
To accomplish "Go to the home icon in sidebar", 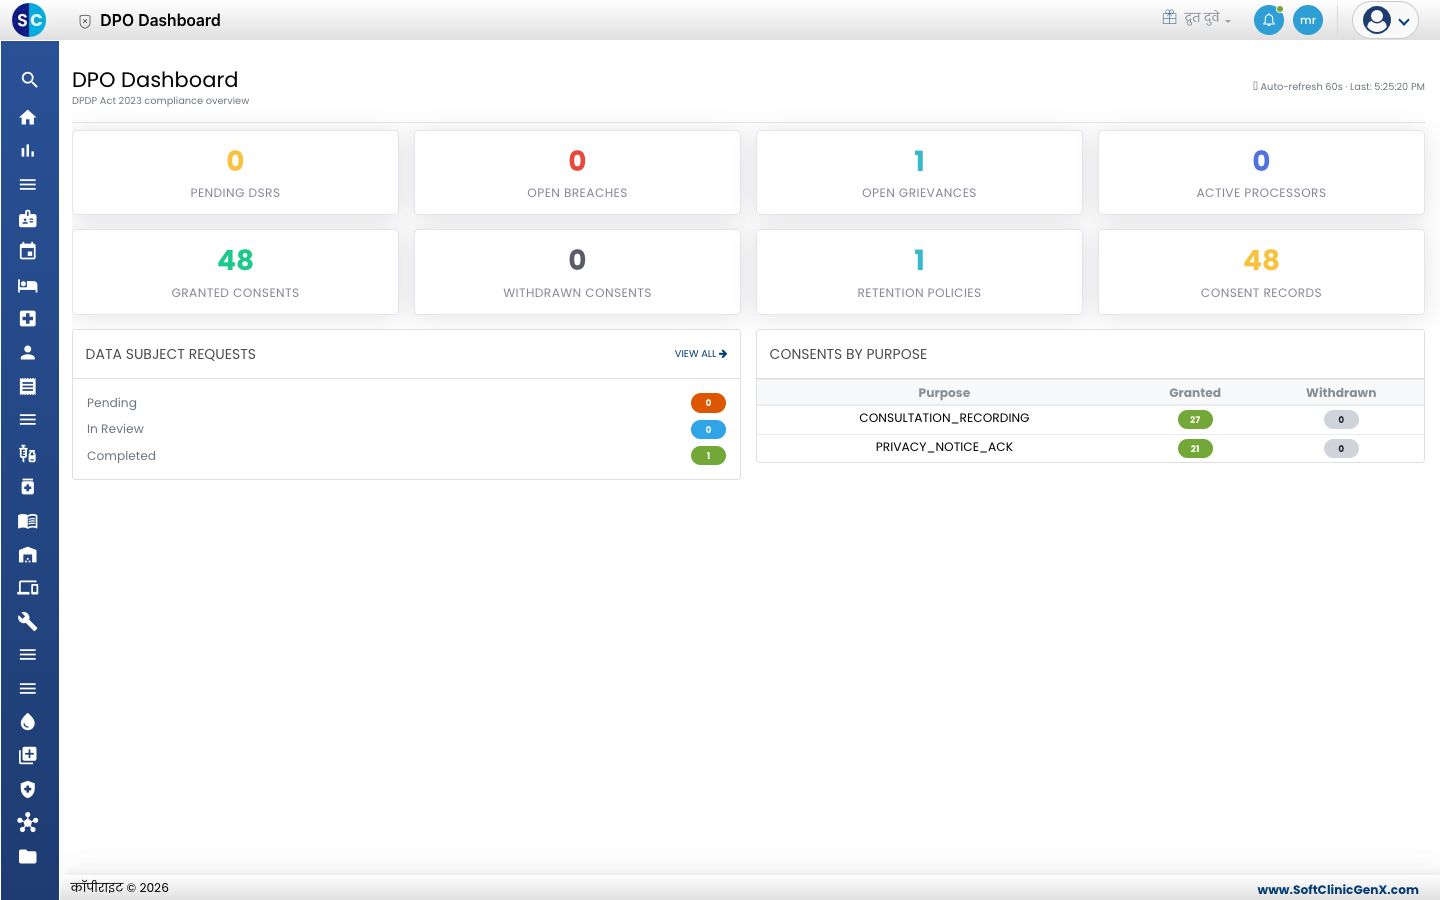I will pos(28,117).
